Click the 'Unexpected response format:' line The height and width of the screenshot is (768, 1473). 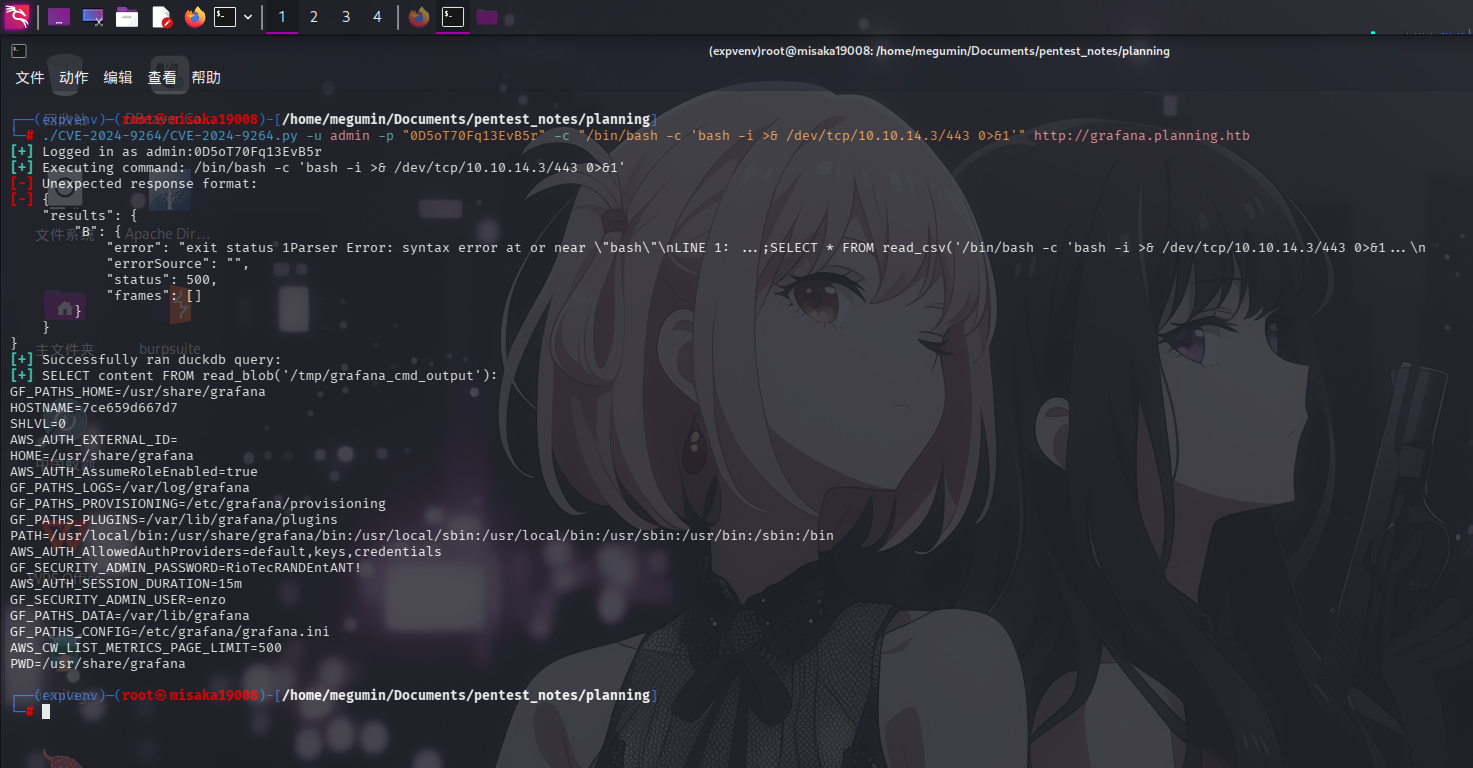click(134, 183)
